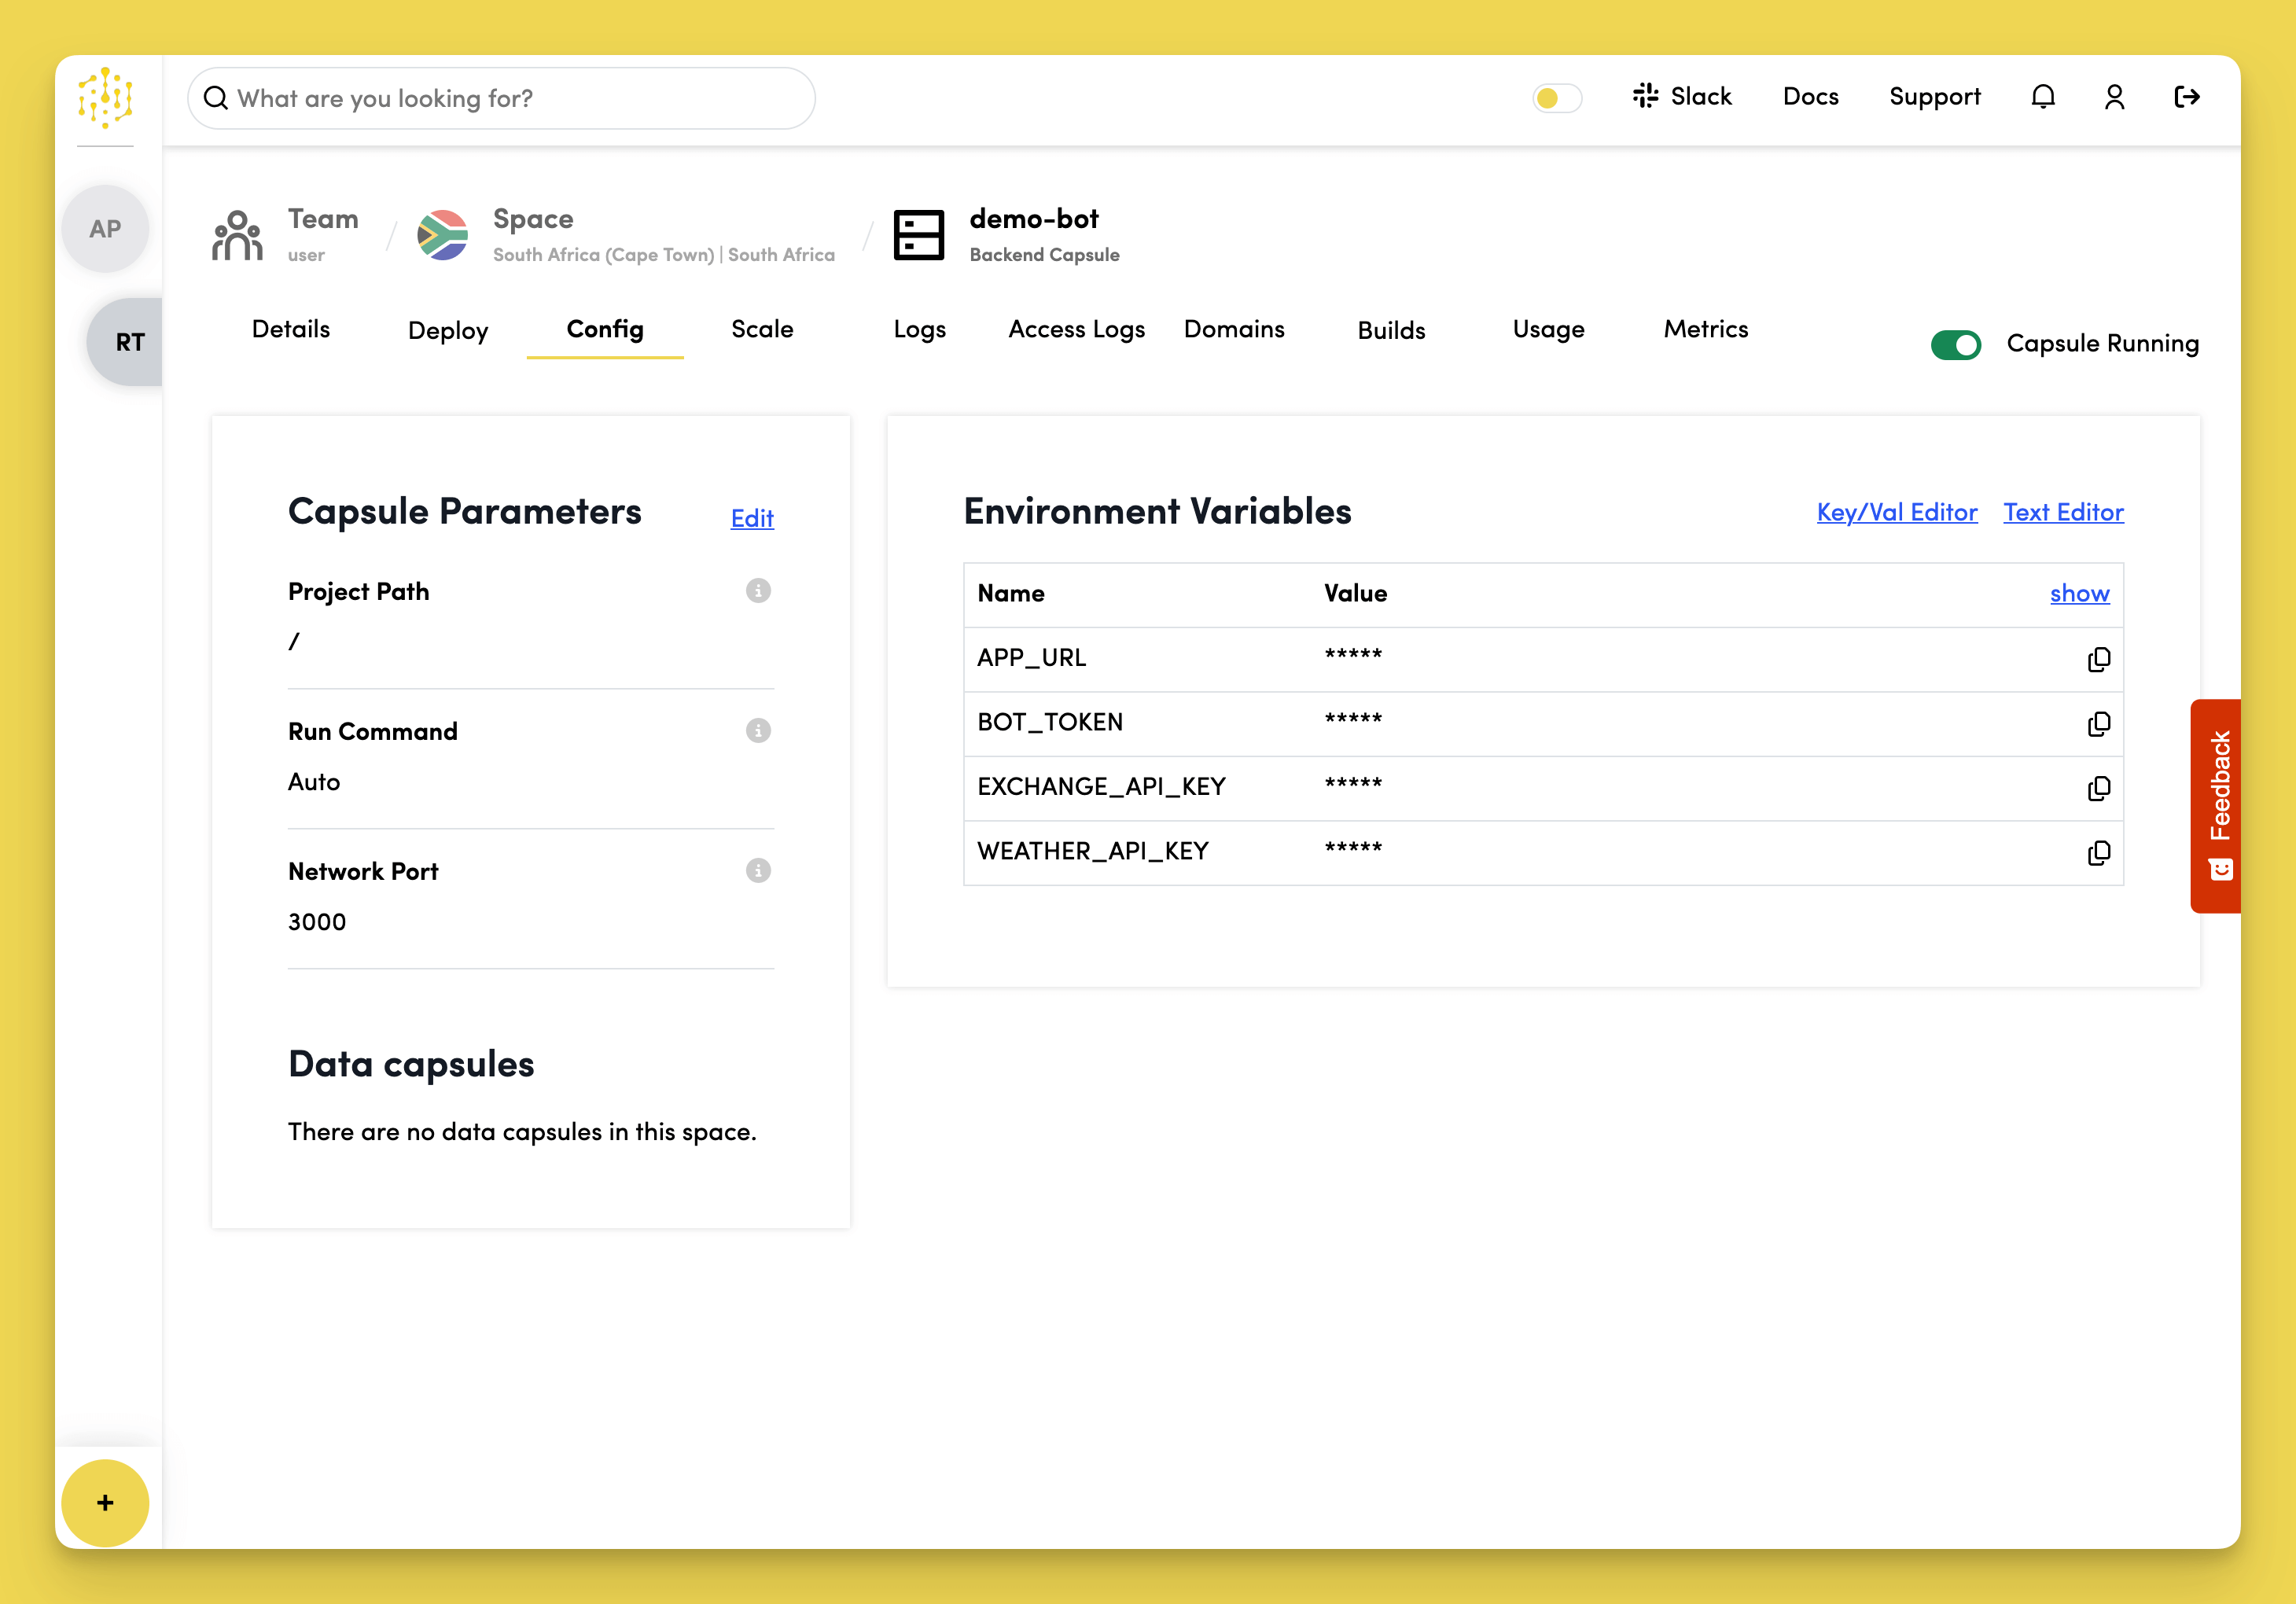Open the Metrics tab
The height and width of the screenshot is (1604, 2296).
pyautogui.click(x=1705, y=330)
